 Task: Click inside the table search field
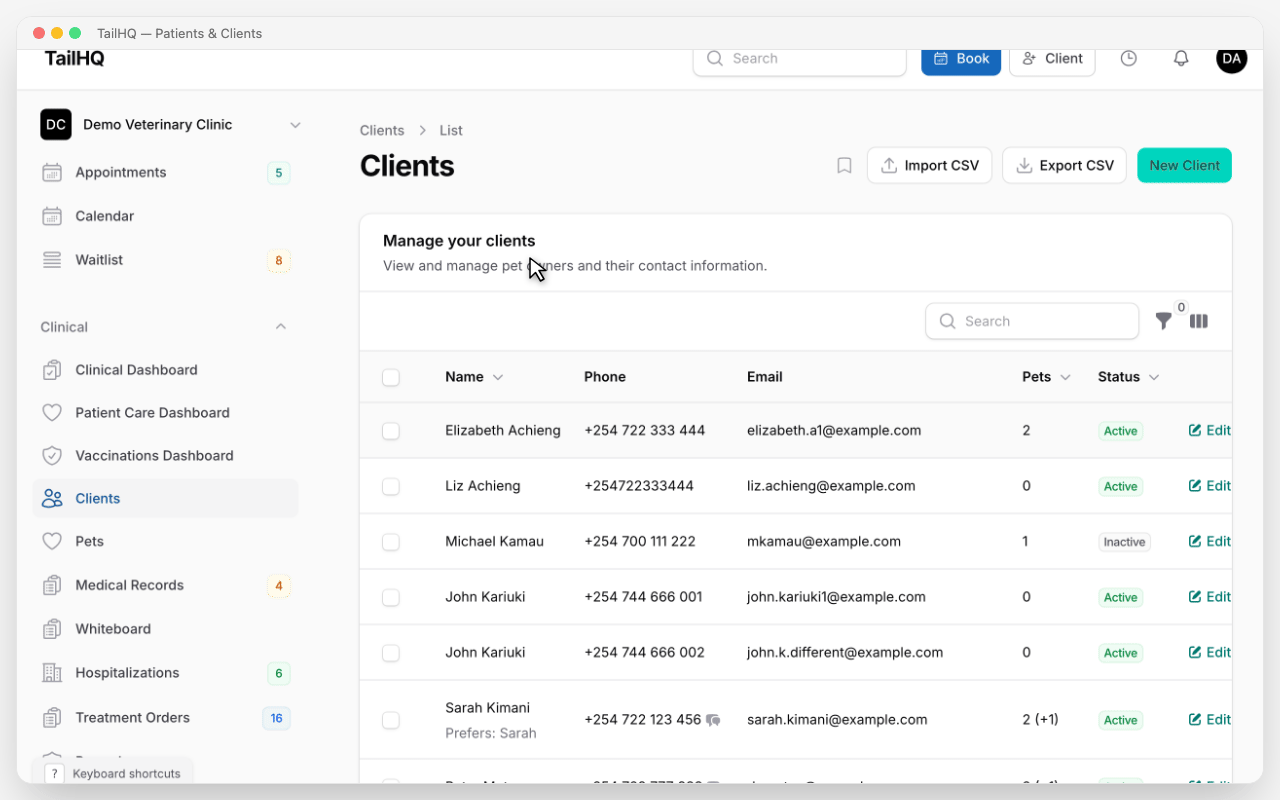[1032, 321]
